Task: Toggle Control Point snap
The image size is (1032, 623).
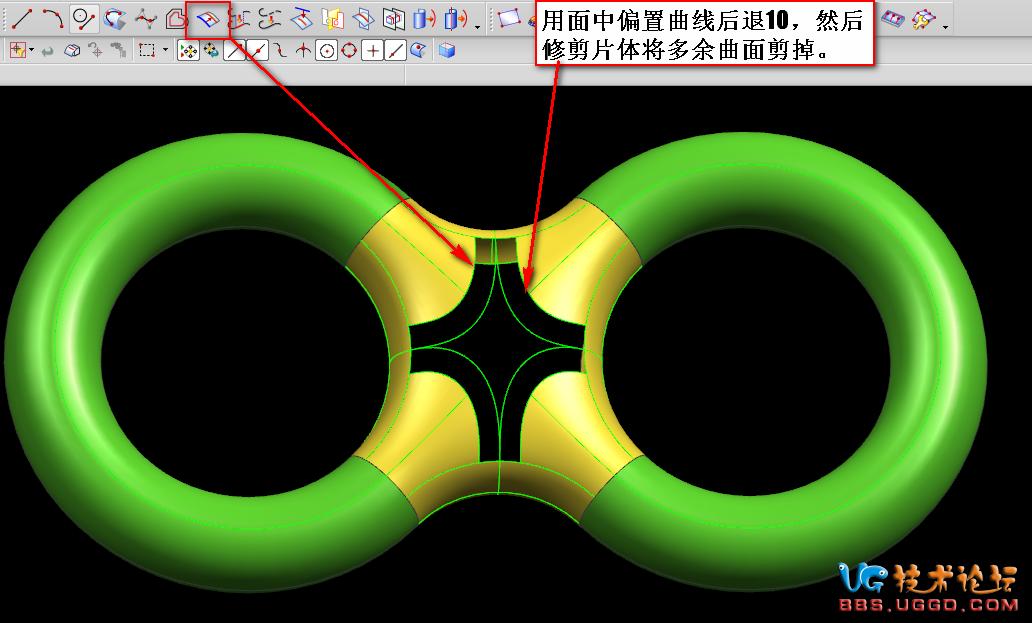Action: [280, 51]
